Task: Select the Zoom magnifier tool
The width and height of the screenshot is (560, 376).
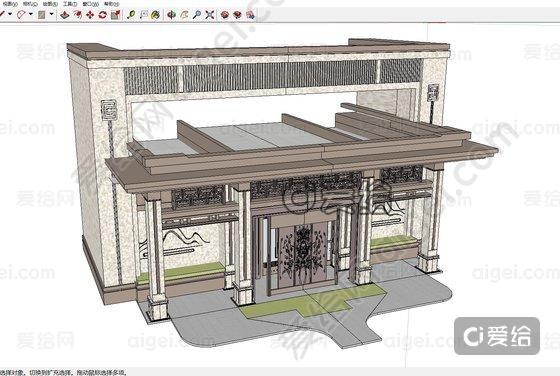Action: tap(197, 15)
